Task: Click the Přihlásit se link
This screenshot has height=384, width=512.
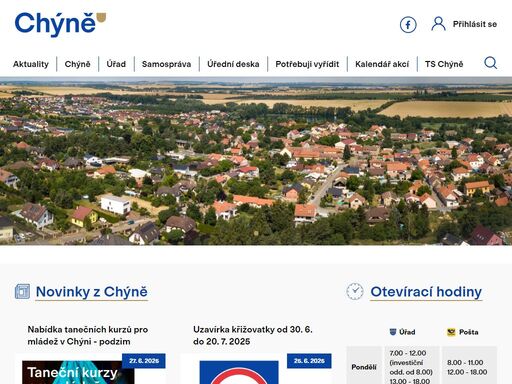Action: (x=475, y=24)
